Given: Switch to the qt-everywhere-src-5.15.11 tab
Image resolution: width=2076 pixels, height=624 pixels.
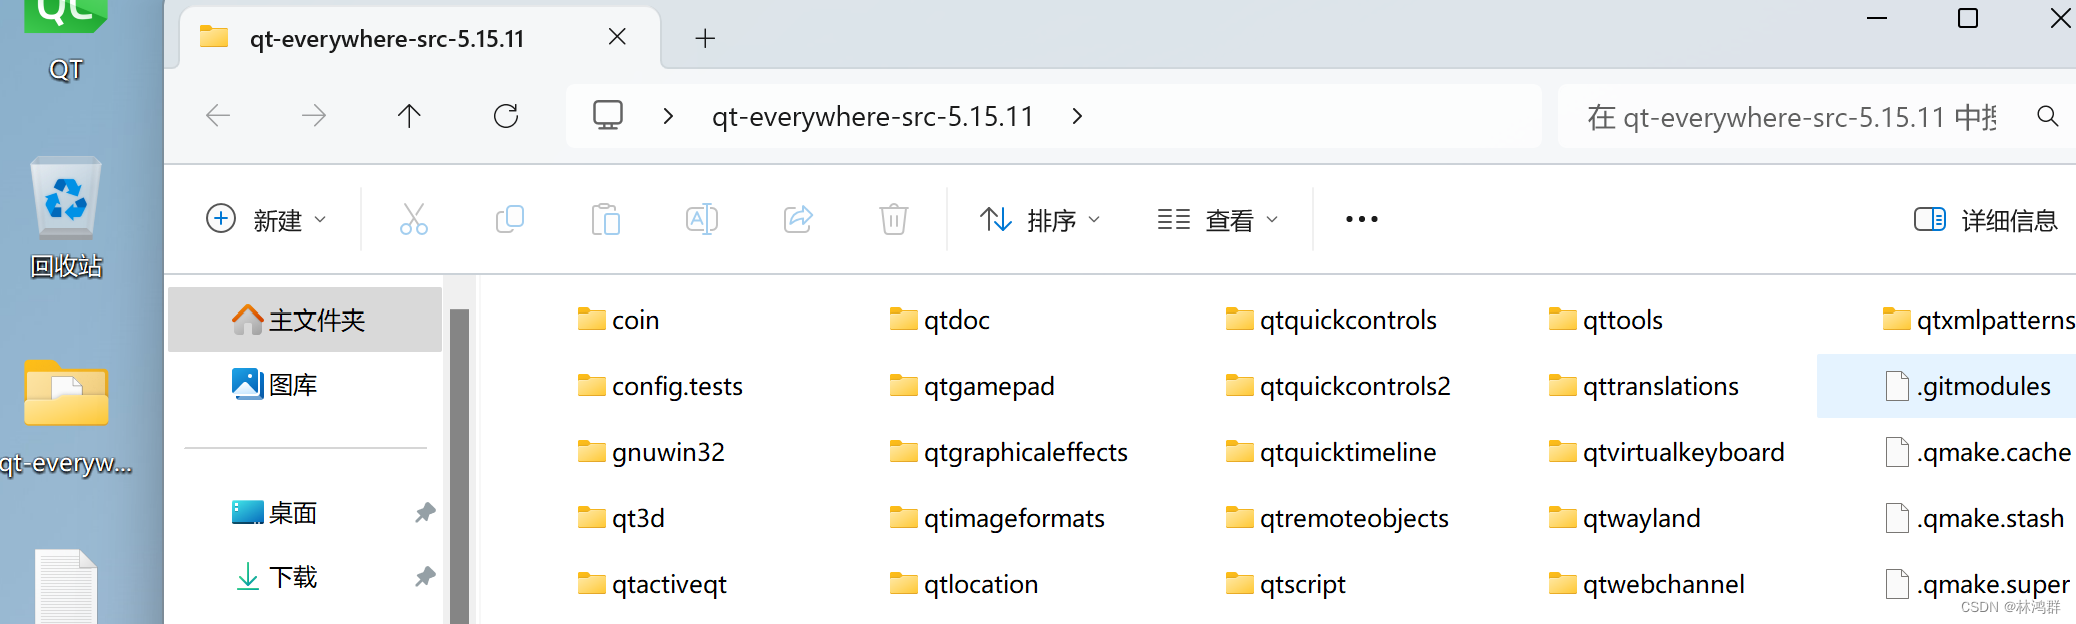Looking at the screenshot, I should pyautogui.click(x=420, y=38).
